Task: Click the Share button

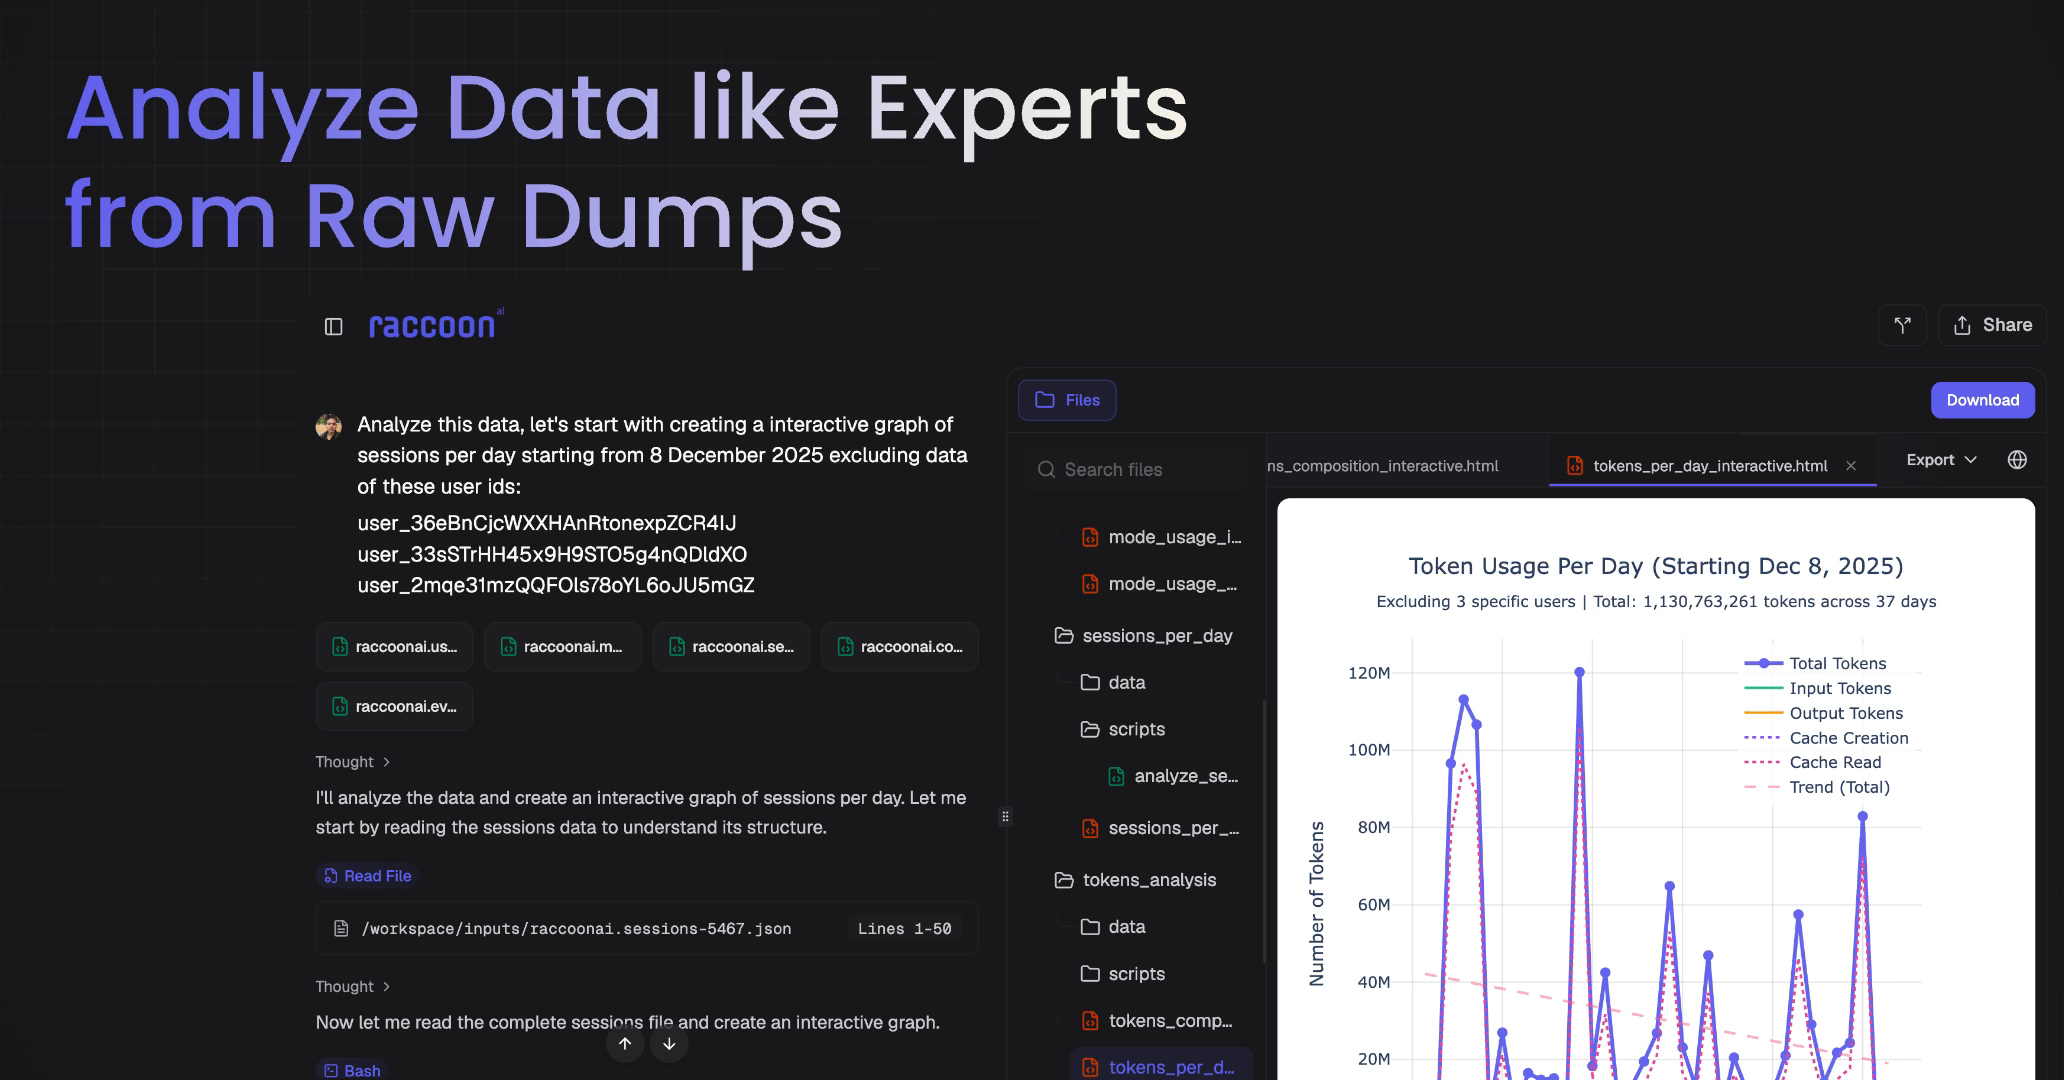Action: pyautogui.click(x=1992, y=325)
